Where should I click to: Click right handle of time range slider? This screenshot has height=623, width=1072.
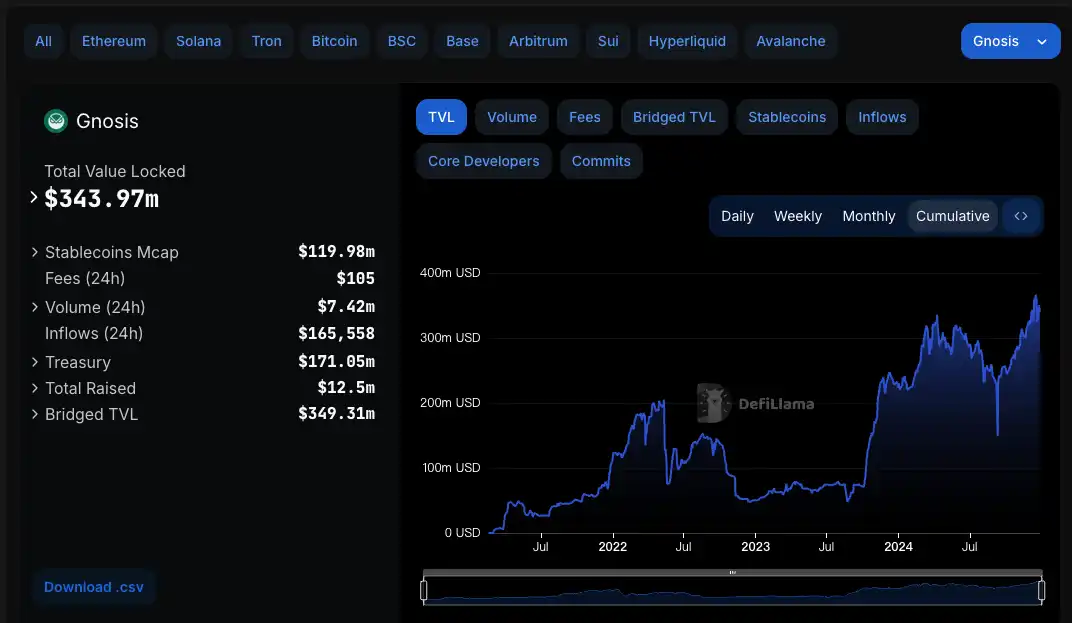[x=1041, y=590]
